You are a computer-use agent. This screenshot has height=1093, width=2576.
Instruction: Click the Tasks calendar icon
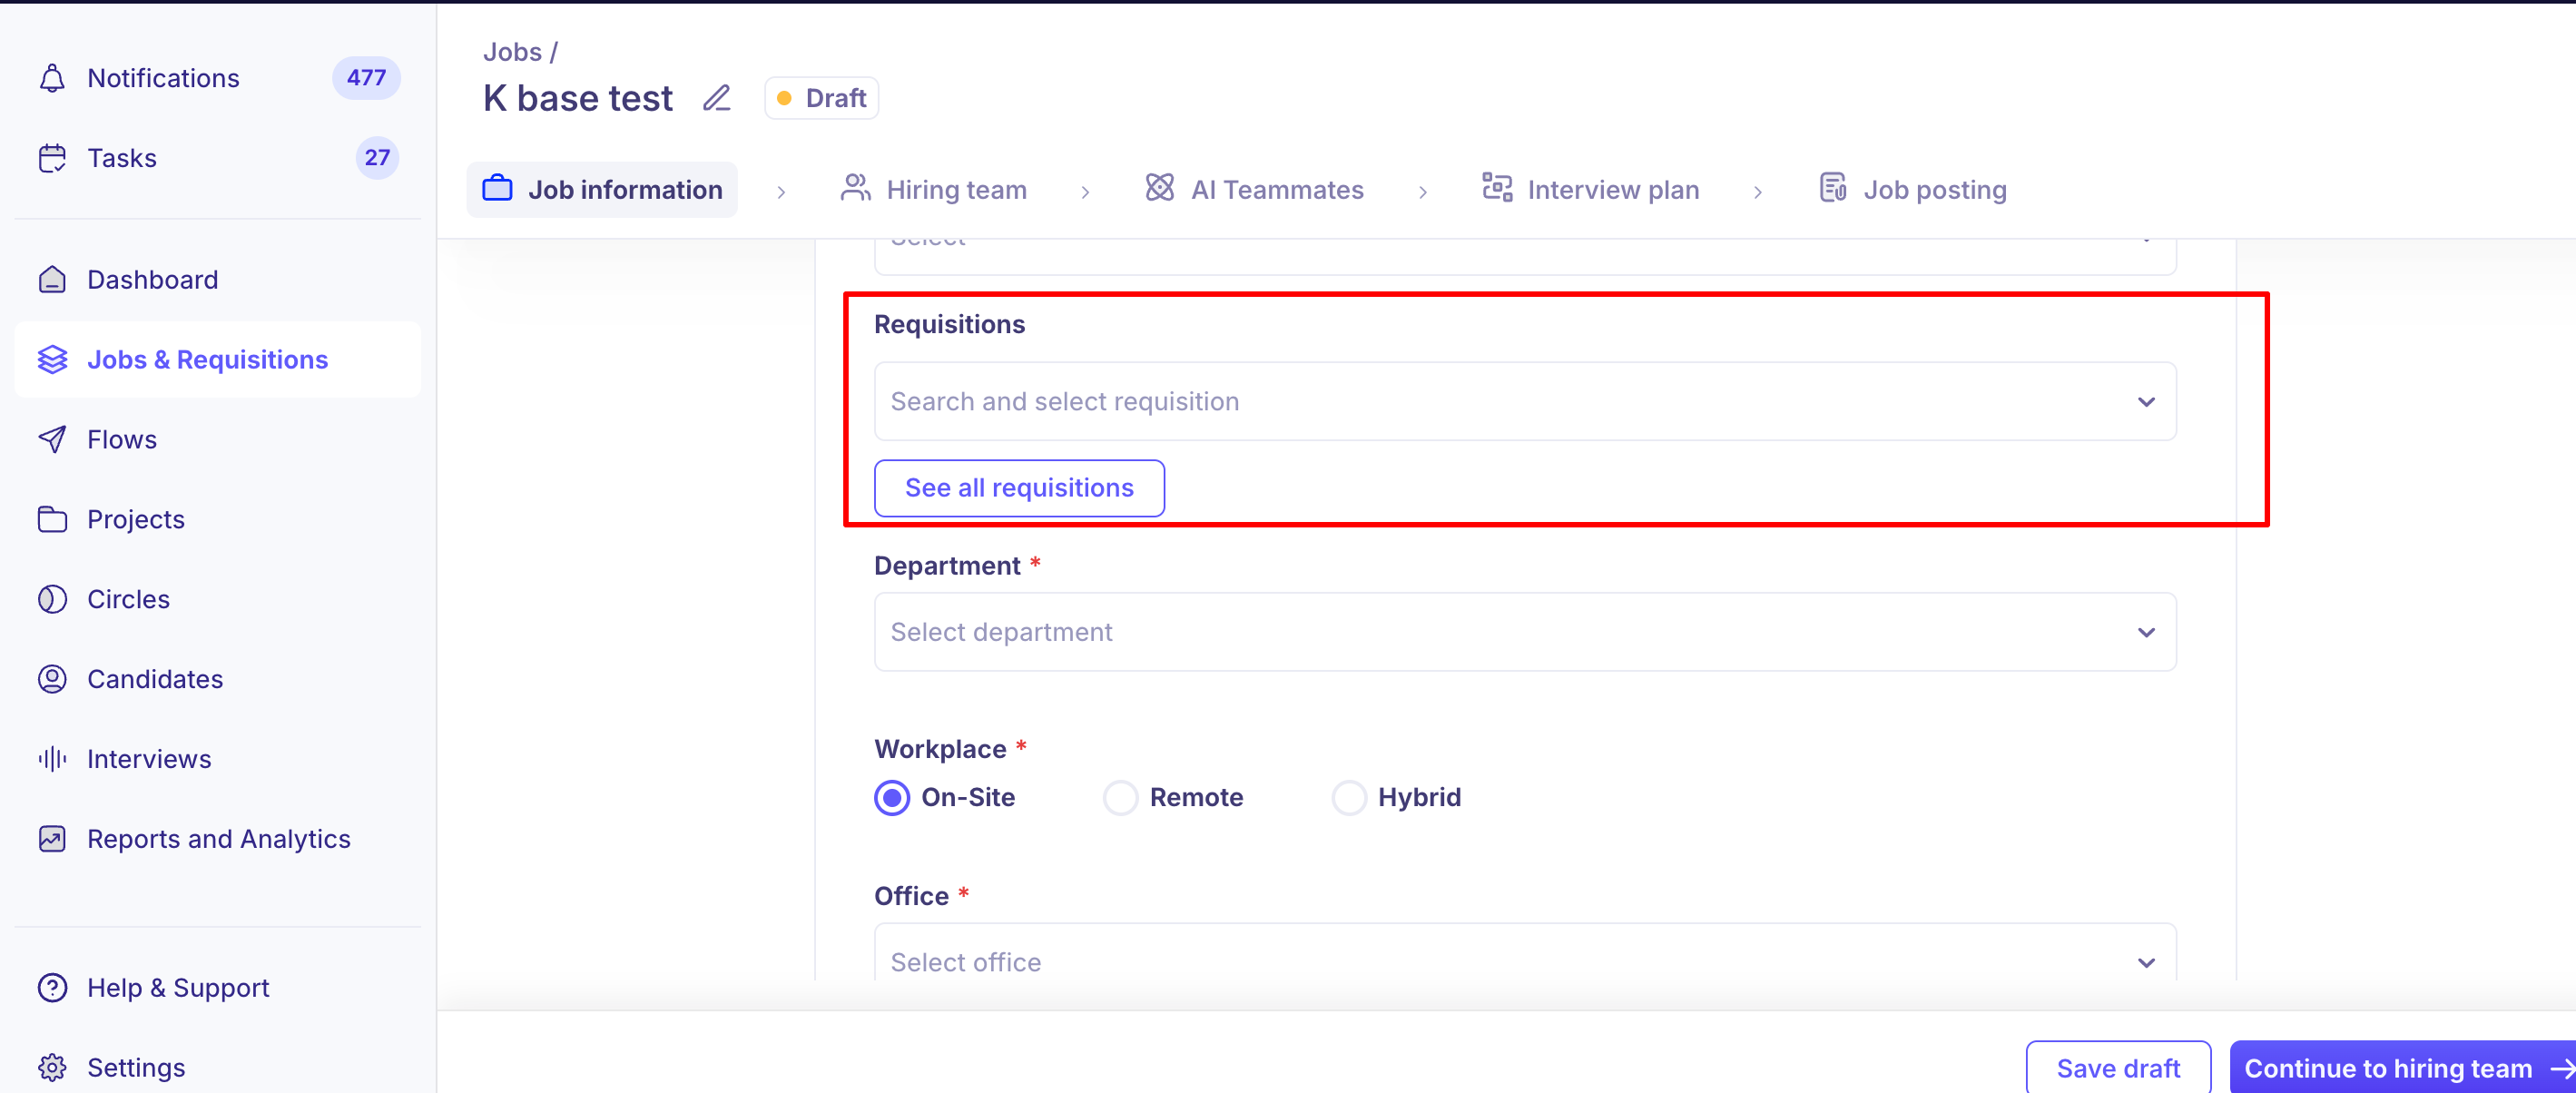pyautogui.click(x=52, y=158)
